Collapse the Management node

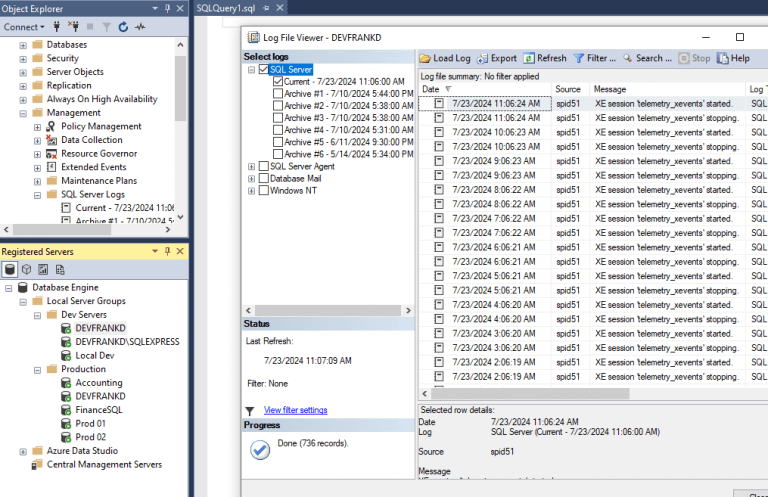click(x=23, y=113)
